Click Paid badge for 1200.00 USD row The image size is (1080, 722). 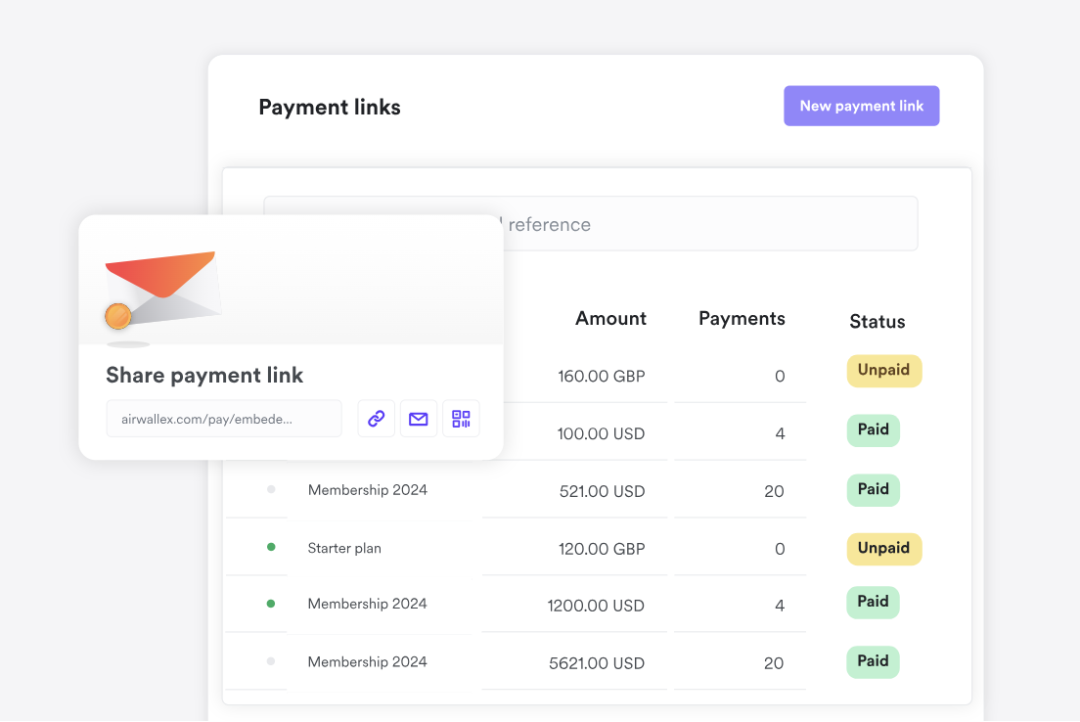(x=873, y=602)
